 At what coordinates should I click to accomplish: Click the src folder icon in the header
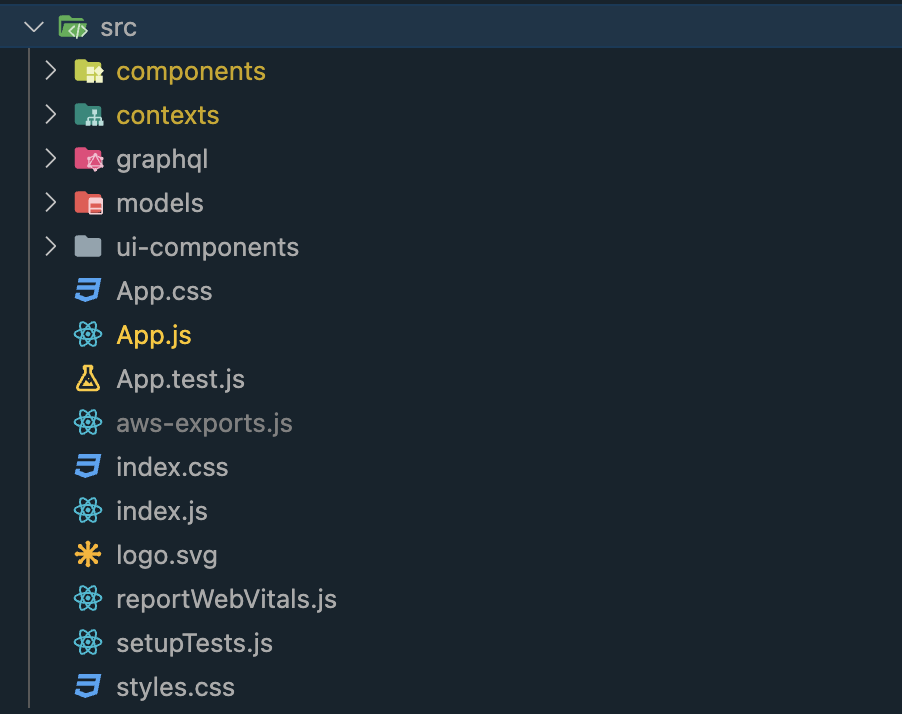click(x=71, y=26)
